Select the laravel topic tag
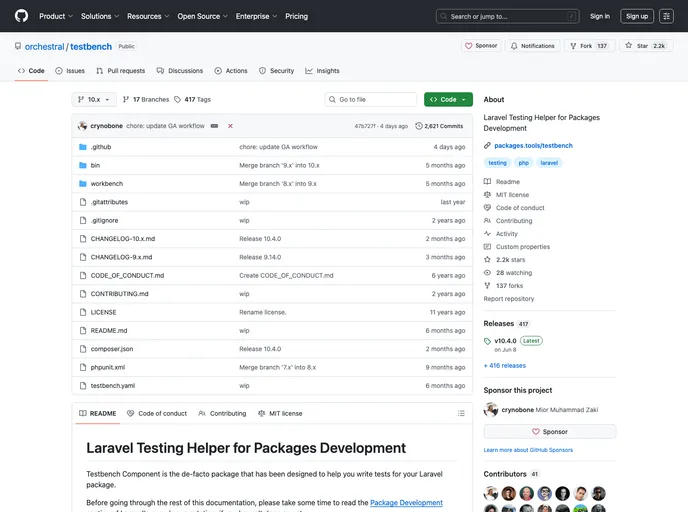This screenshot has width=688, height=512. [549, 163]
